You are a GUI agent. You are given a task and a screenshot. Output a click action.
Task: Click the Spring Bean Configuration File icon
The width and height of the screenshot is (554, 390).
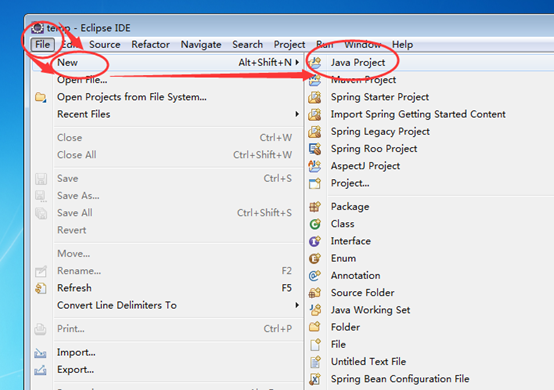[x=315, y=379]
